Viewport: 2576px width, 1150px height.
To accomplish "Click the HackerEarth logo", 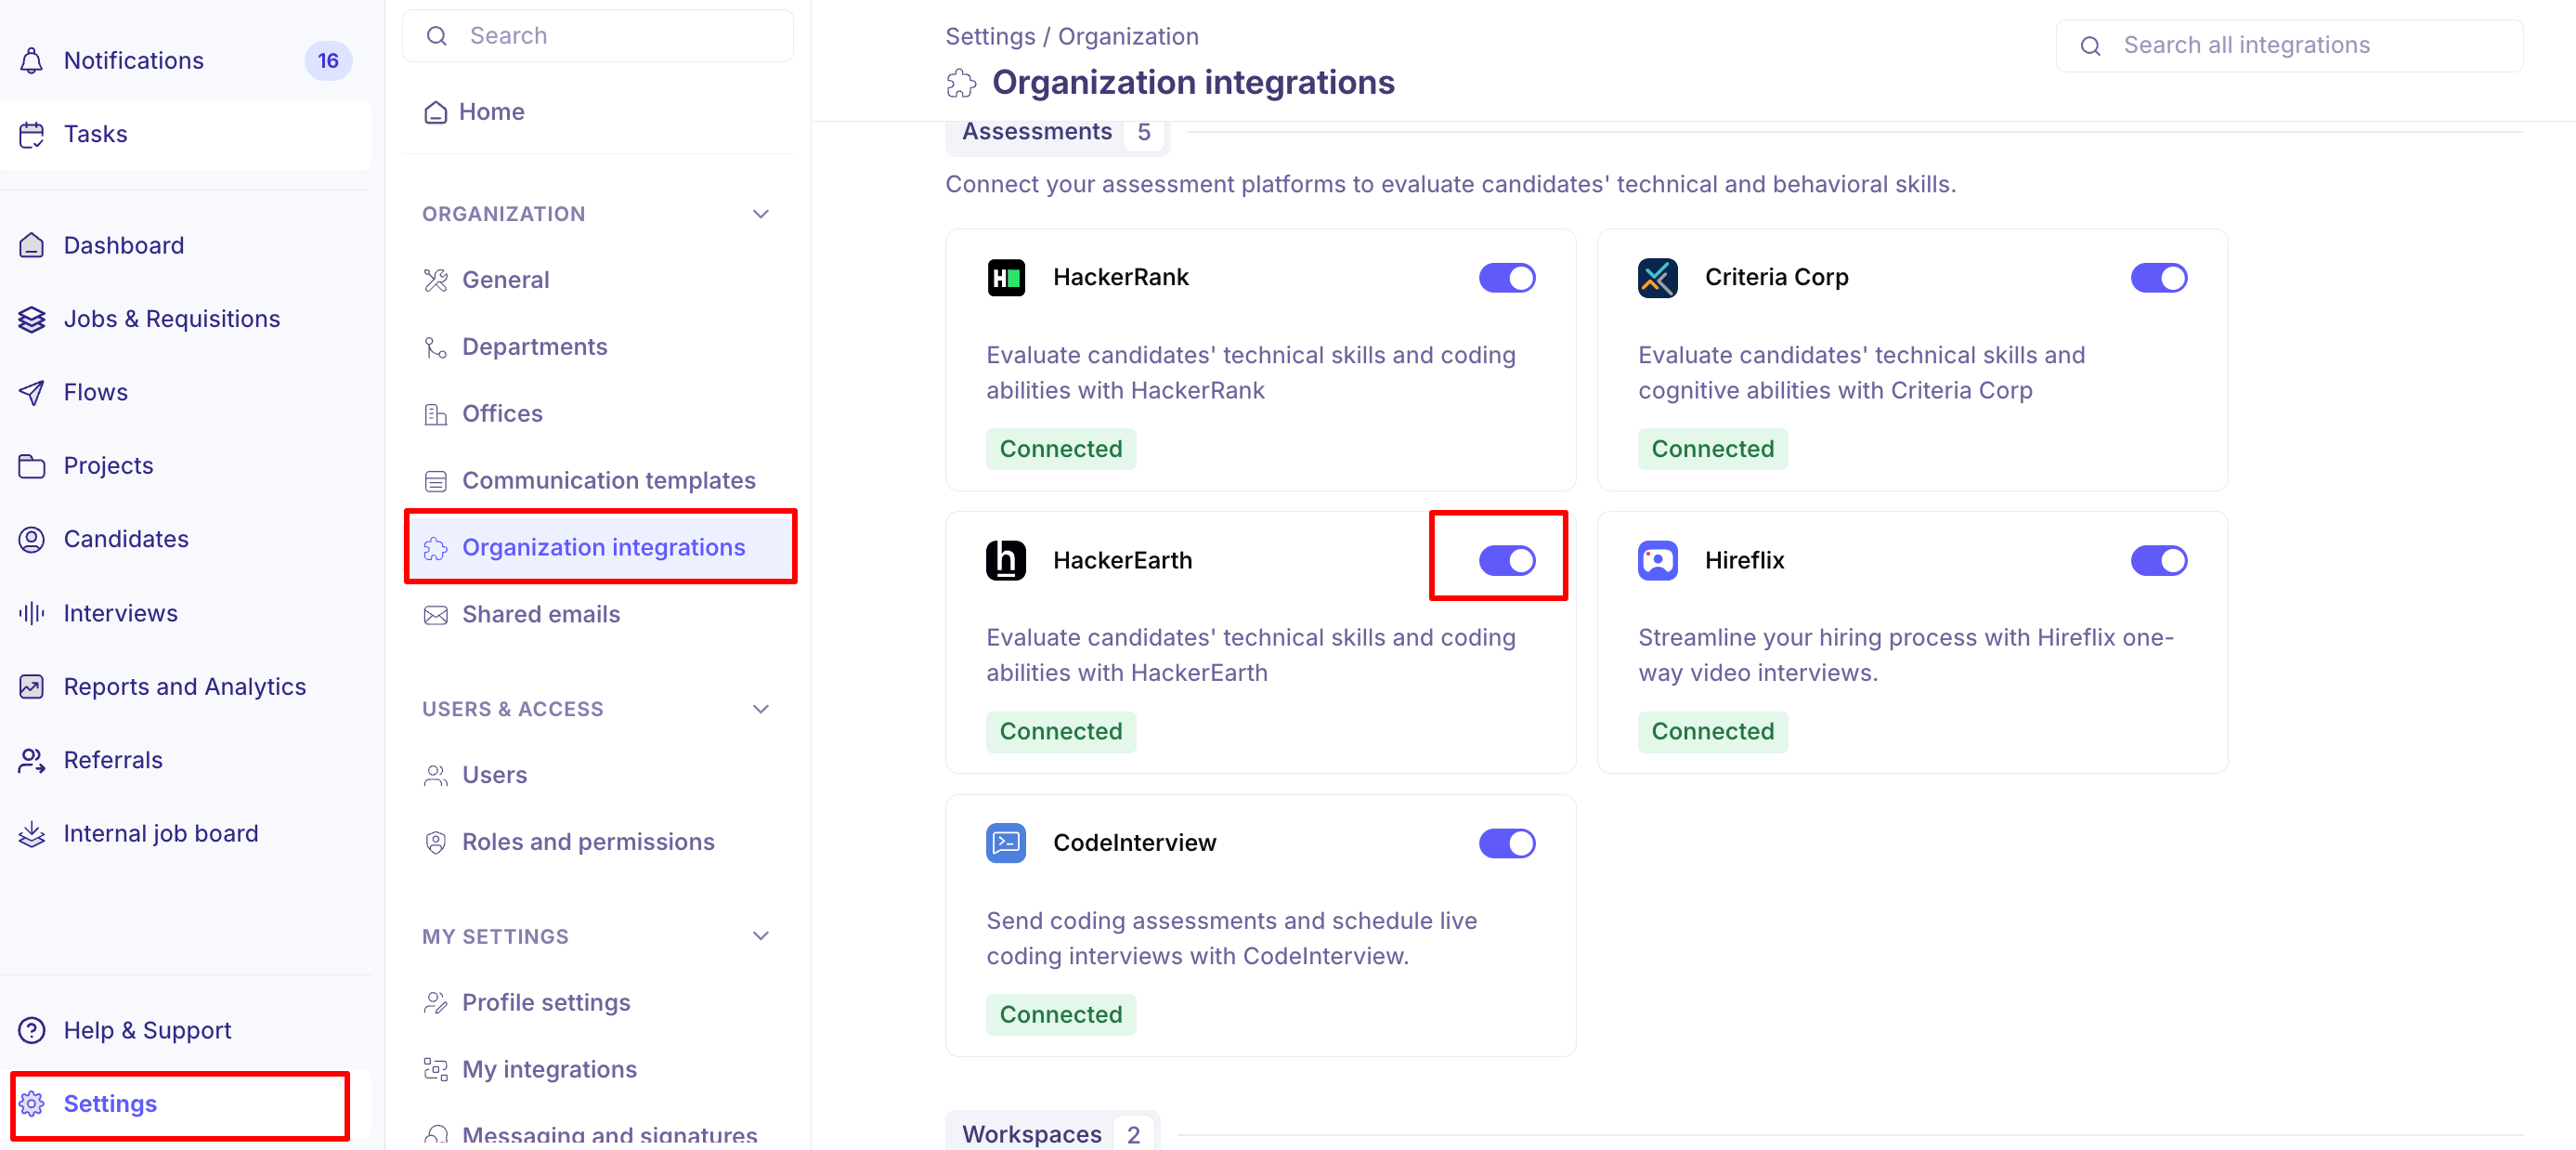I will (x=1006, y=561).
